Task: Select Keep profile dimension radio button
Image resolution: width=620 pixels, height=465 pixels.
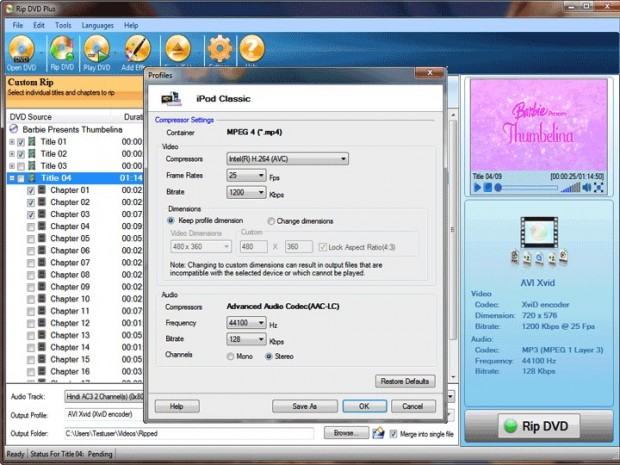Action: pos(171,220)
